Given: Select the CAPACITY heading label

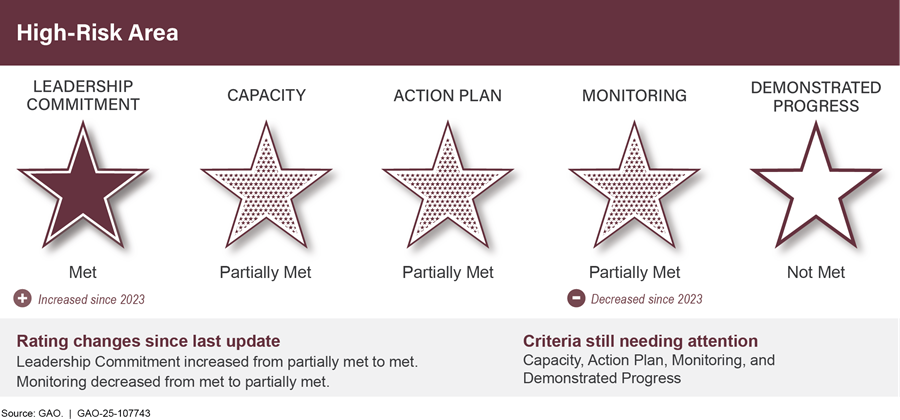Looking at the screenshot, I should [265, 96].
